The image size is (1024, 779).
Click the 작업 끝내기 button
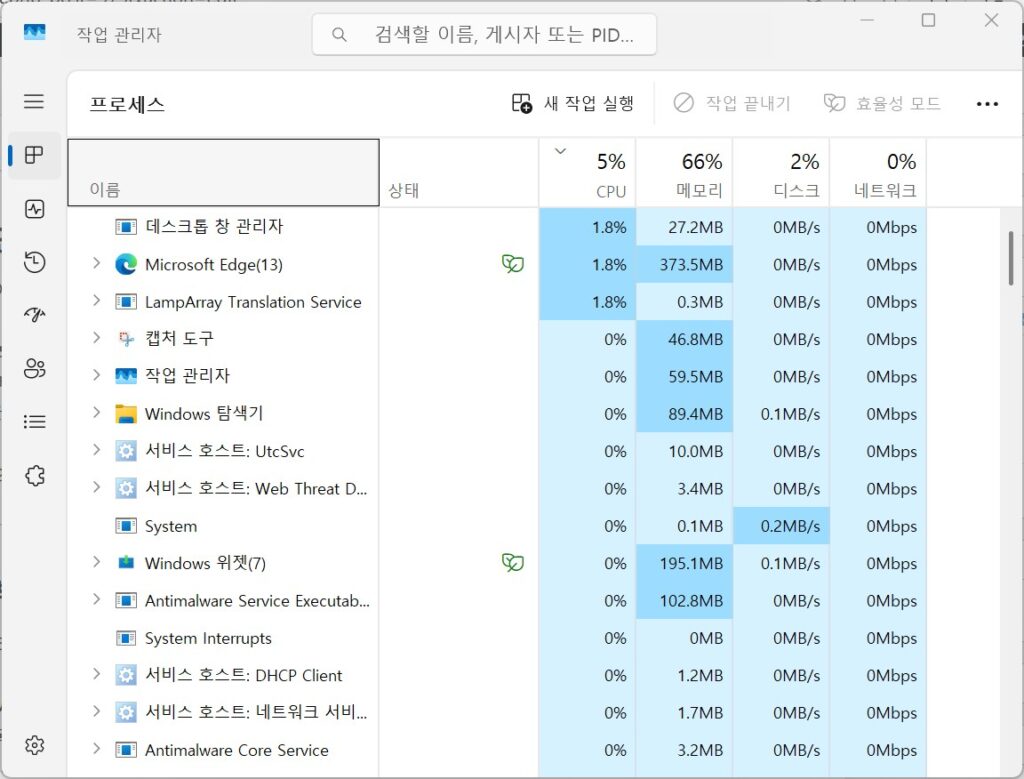[x=731, y=103]
